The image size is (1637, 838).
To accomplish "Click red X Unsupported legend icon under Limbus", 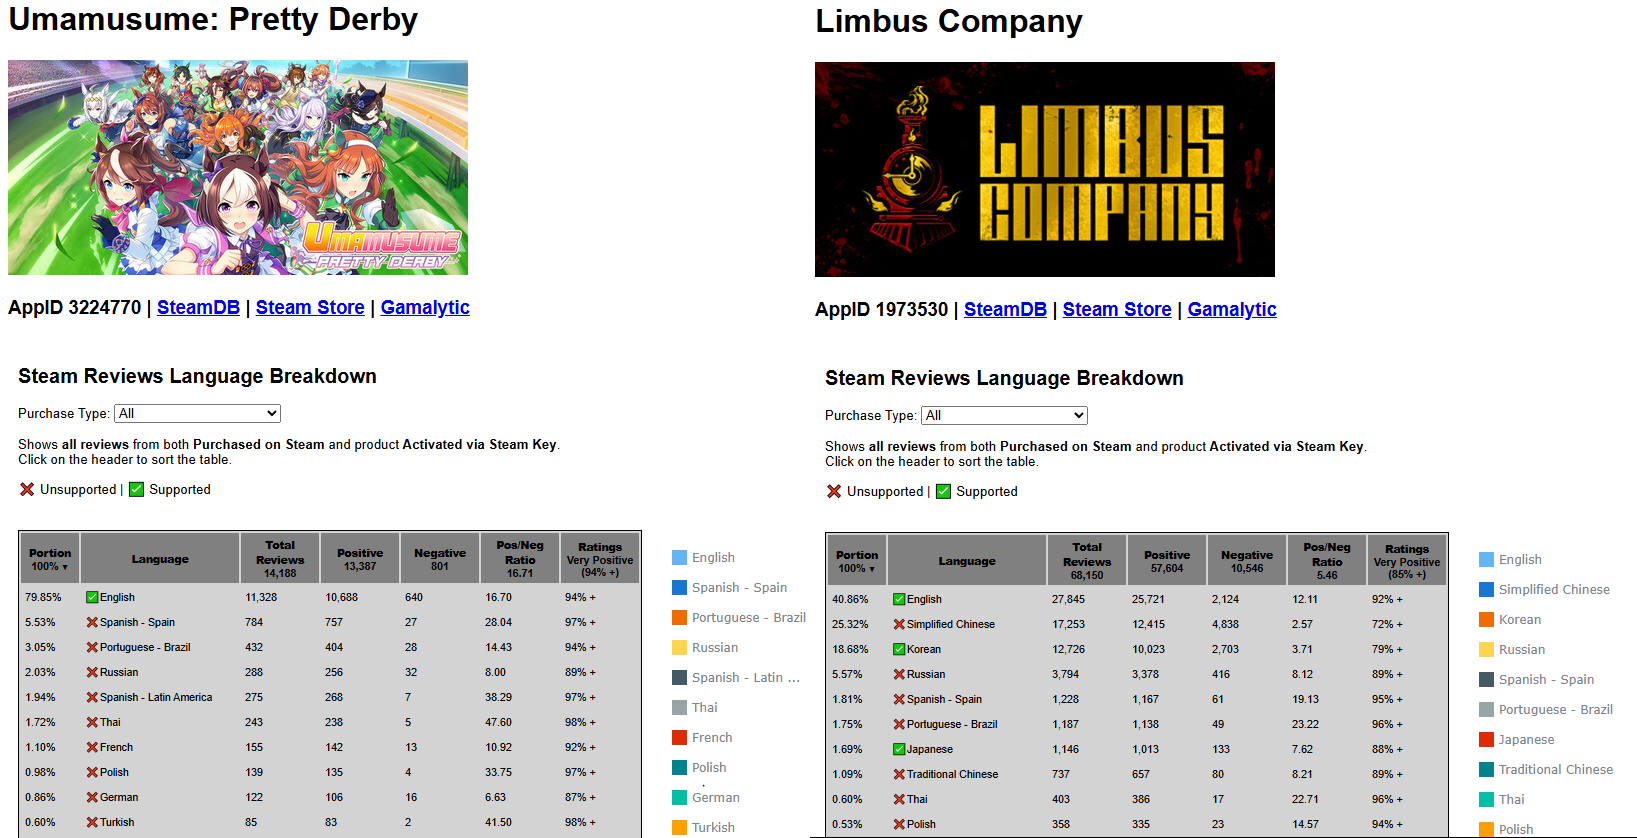I will pos(834,491).
